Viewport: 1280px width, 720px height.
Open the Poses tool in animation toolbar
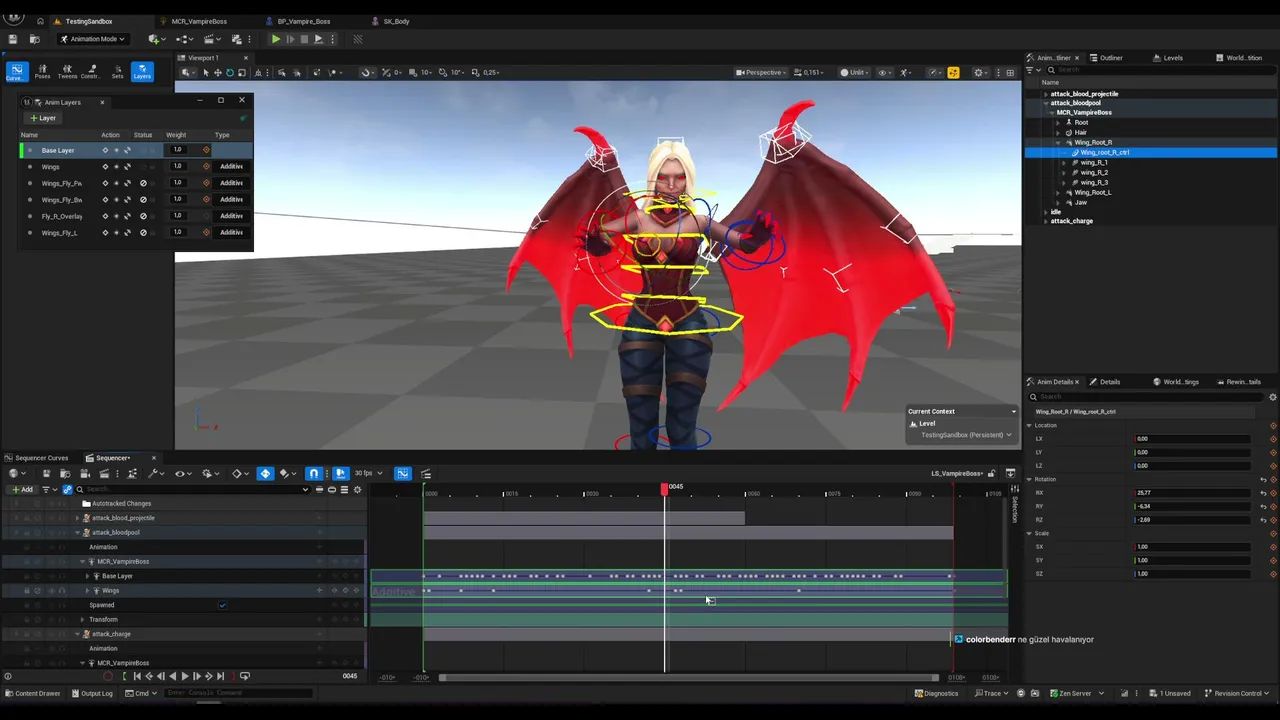(42, 71)
